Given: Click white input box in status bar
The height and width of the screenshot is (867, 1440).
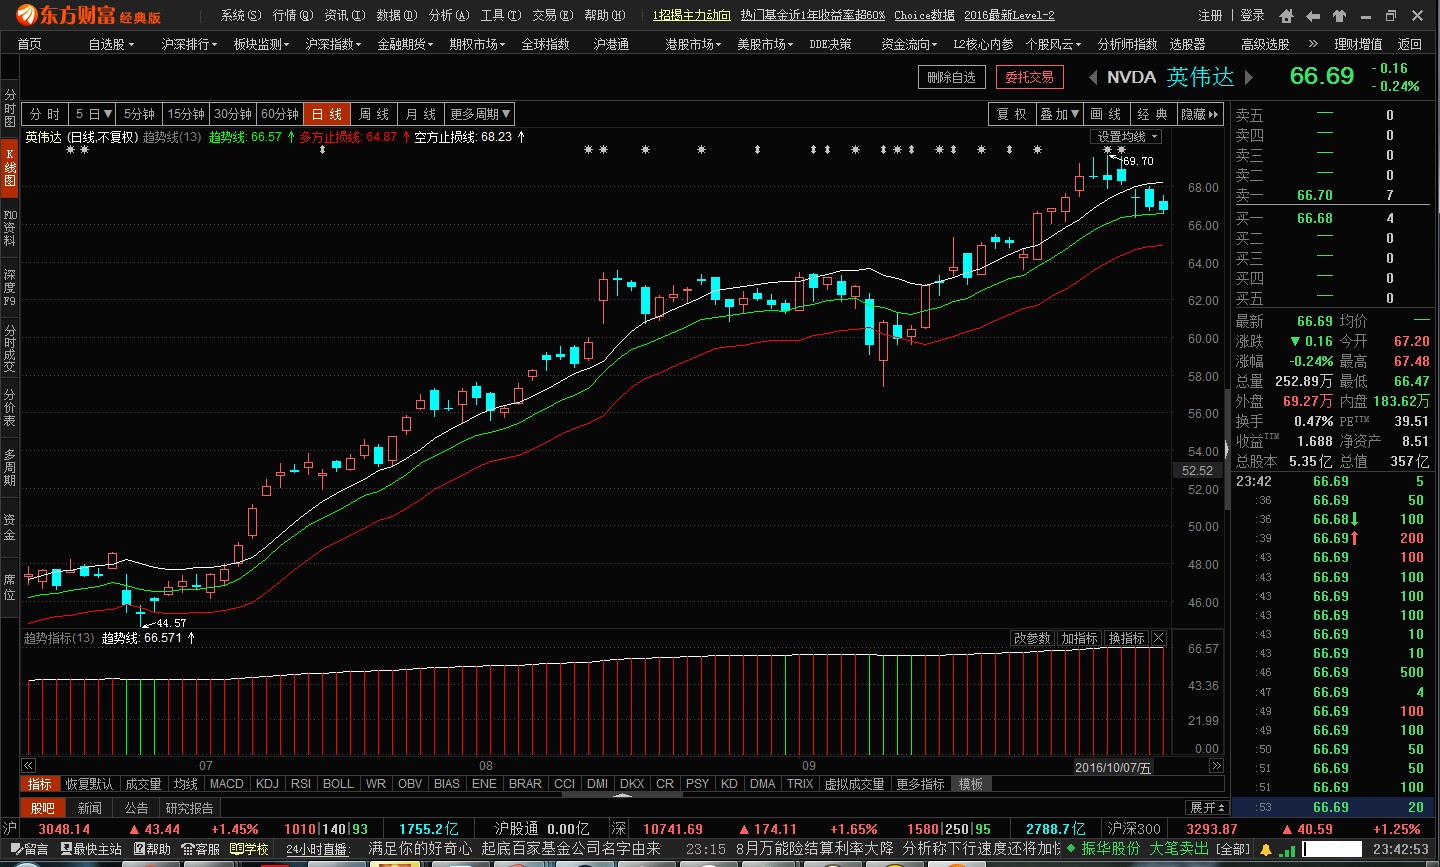Looking at the screenshot, I should [1333, 850].
